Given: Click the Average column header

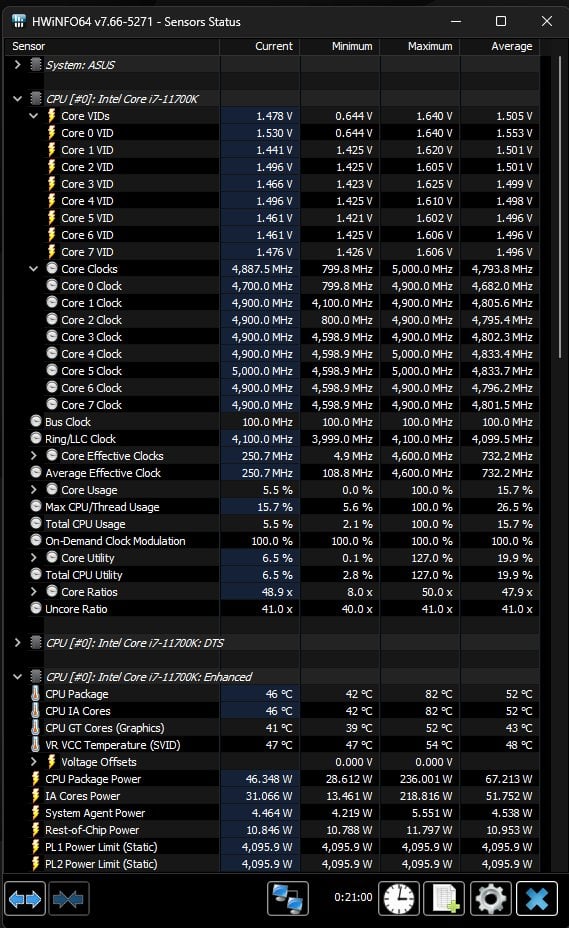Looking at the screenshot, I should point(500,46).
